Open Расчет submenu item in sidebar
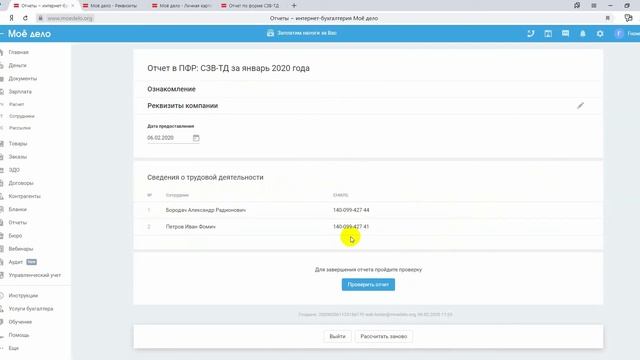The width and height of the screenshot is (640, 360). (x=16, y=104)
